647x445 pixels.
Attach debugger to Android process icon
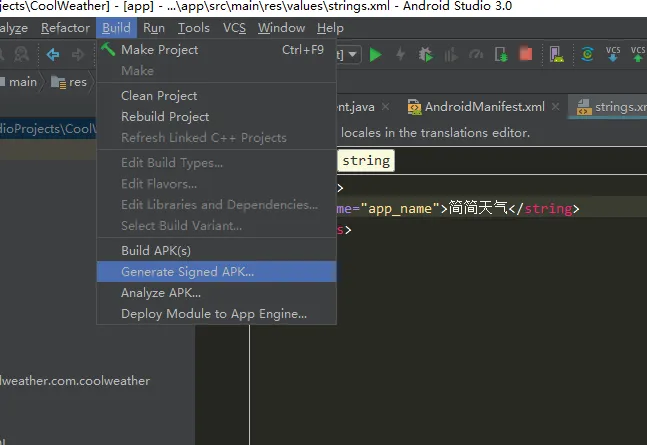501,54
